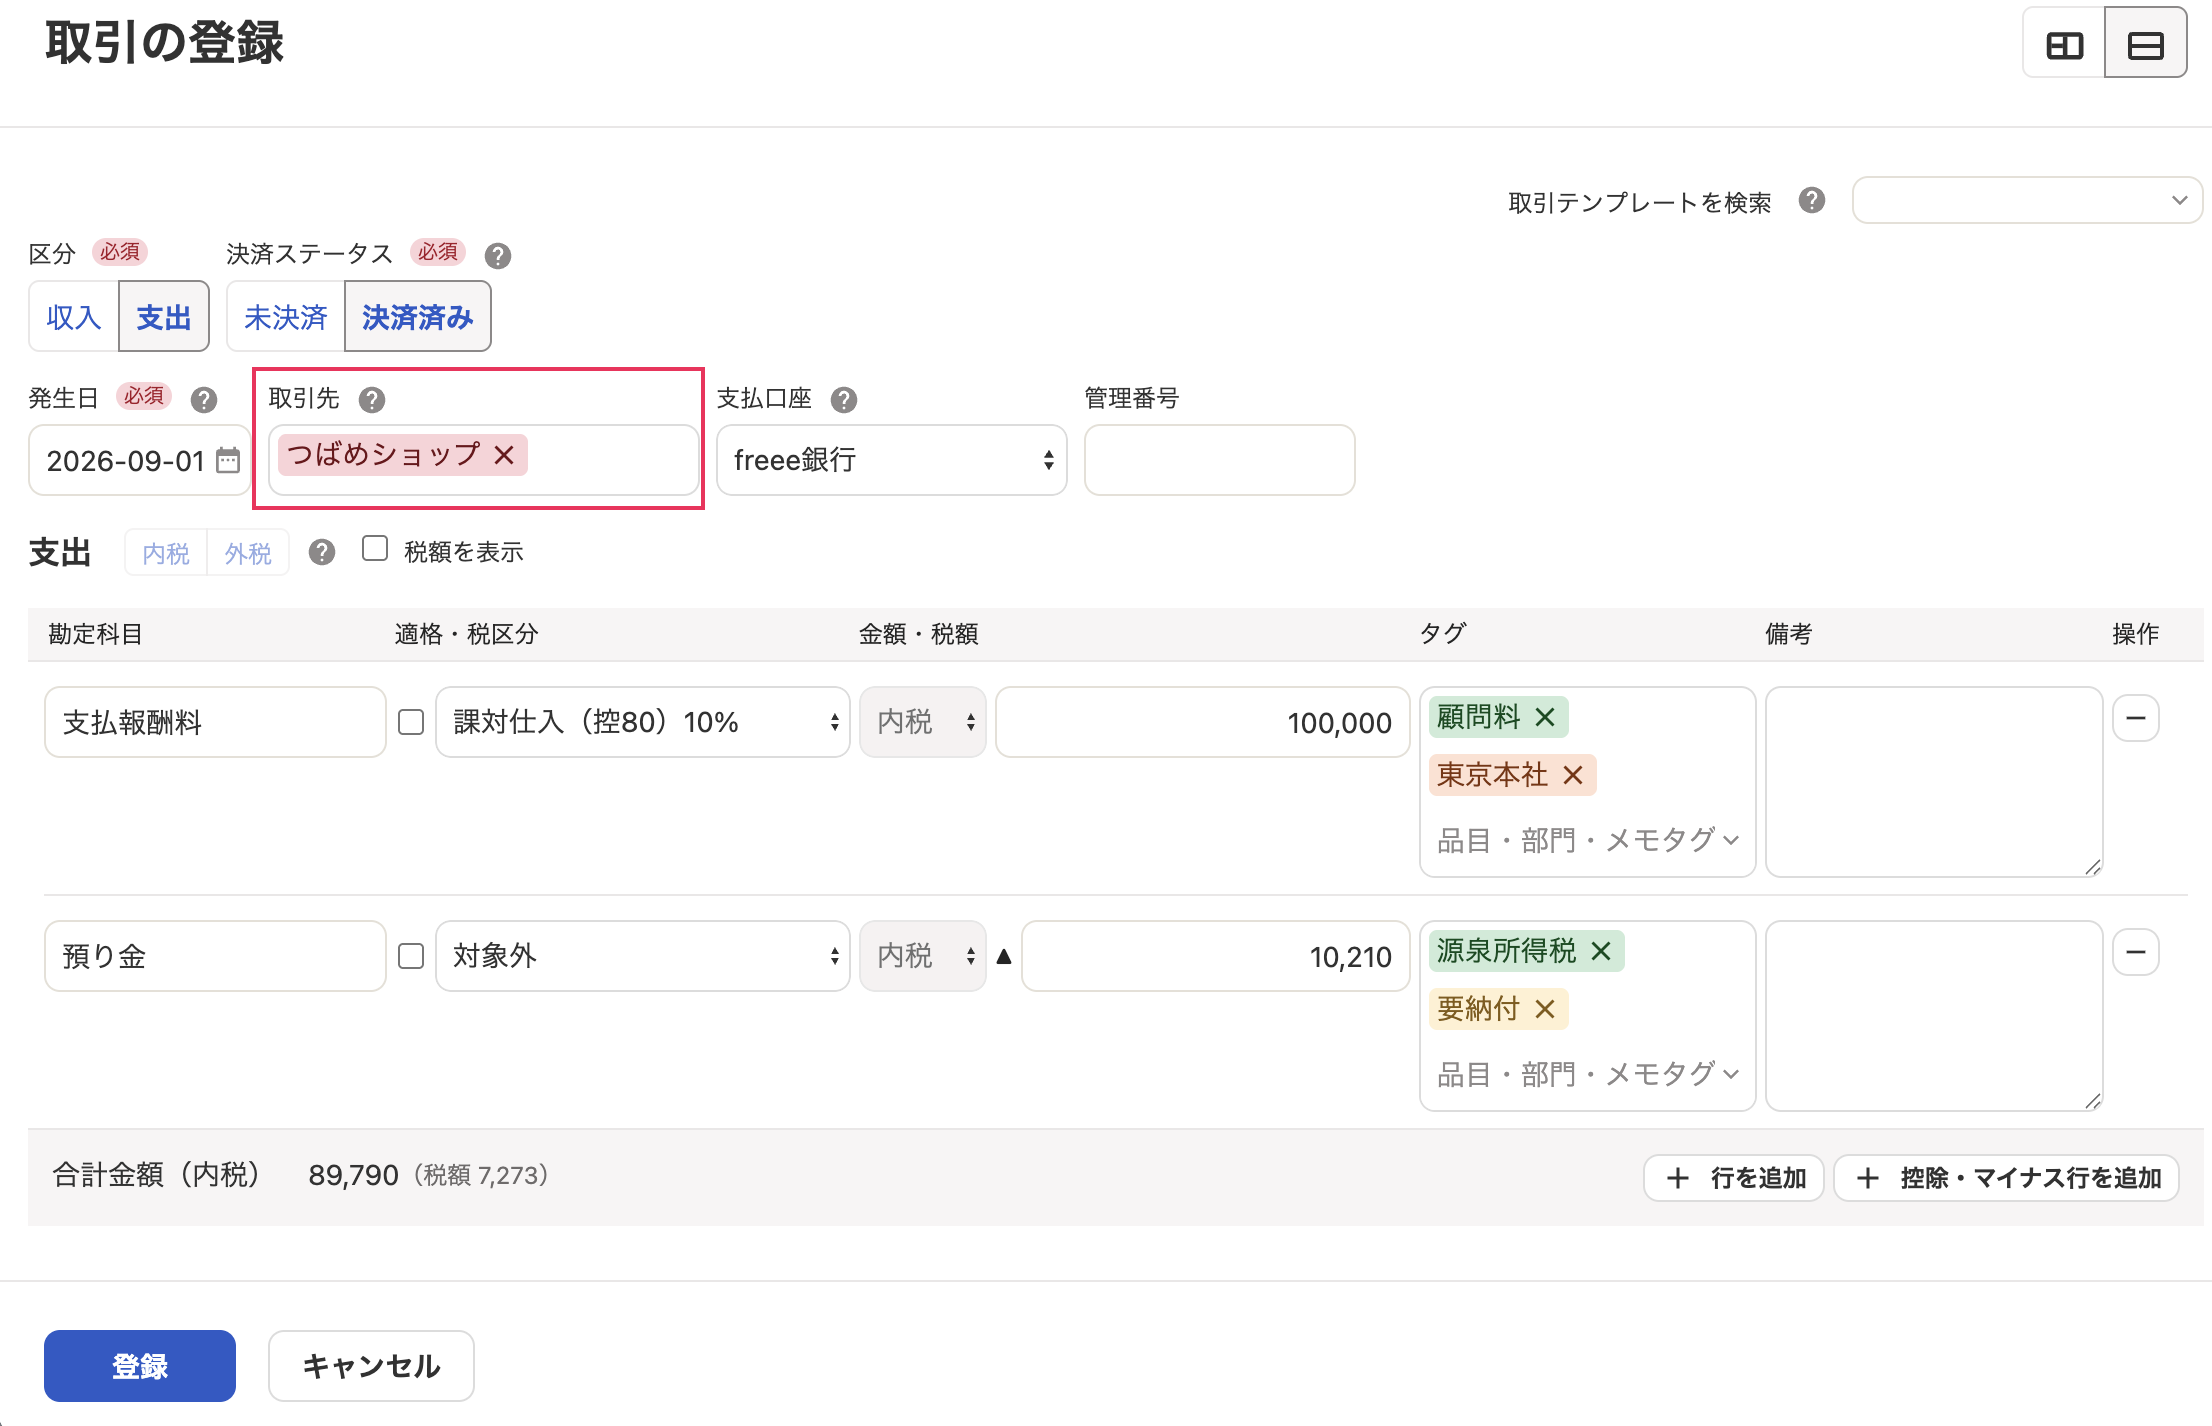Focus the 管理番号 input field

point(1220,460)
